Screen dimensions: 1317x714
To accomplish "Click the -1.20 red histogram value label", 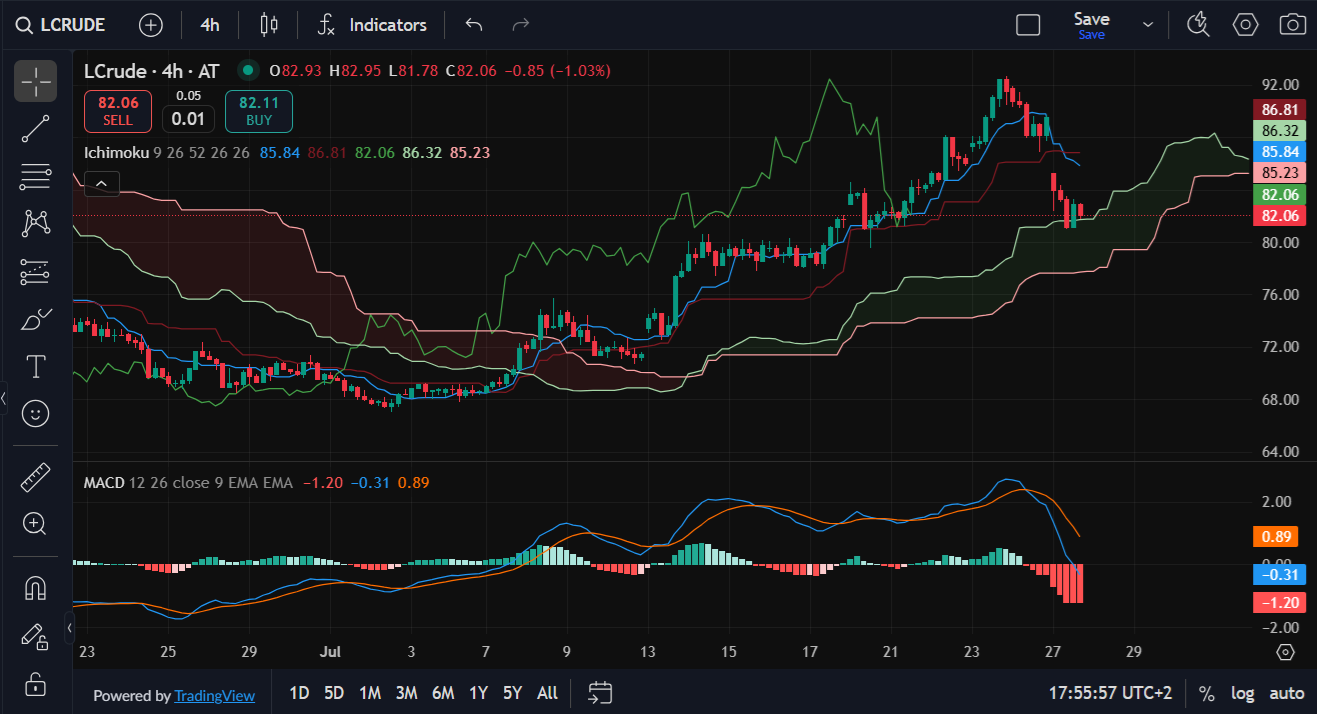I will pos(1280,603).
